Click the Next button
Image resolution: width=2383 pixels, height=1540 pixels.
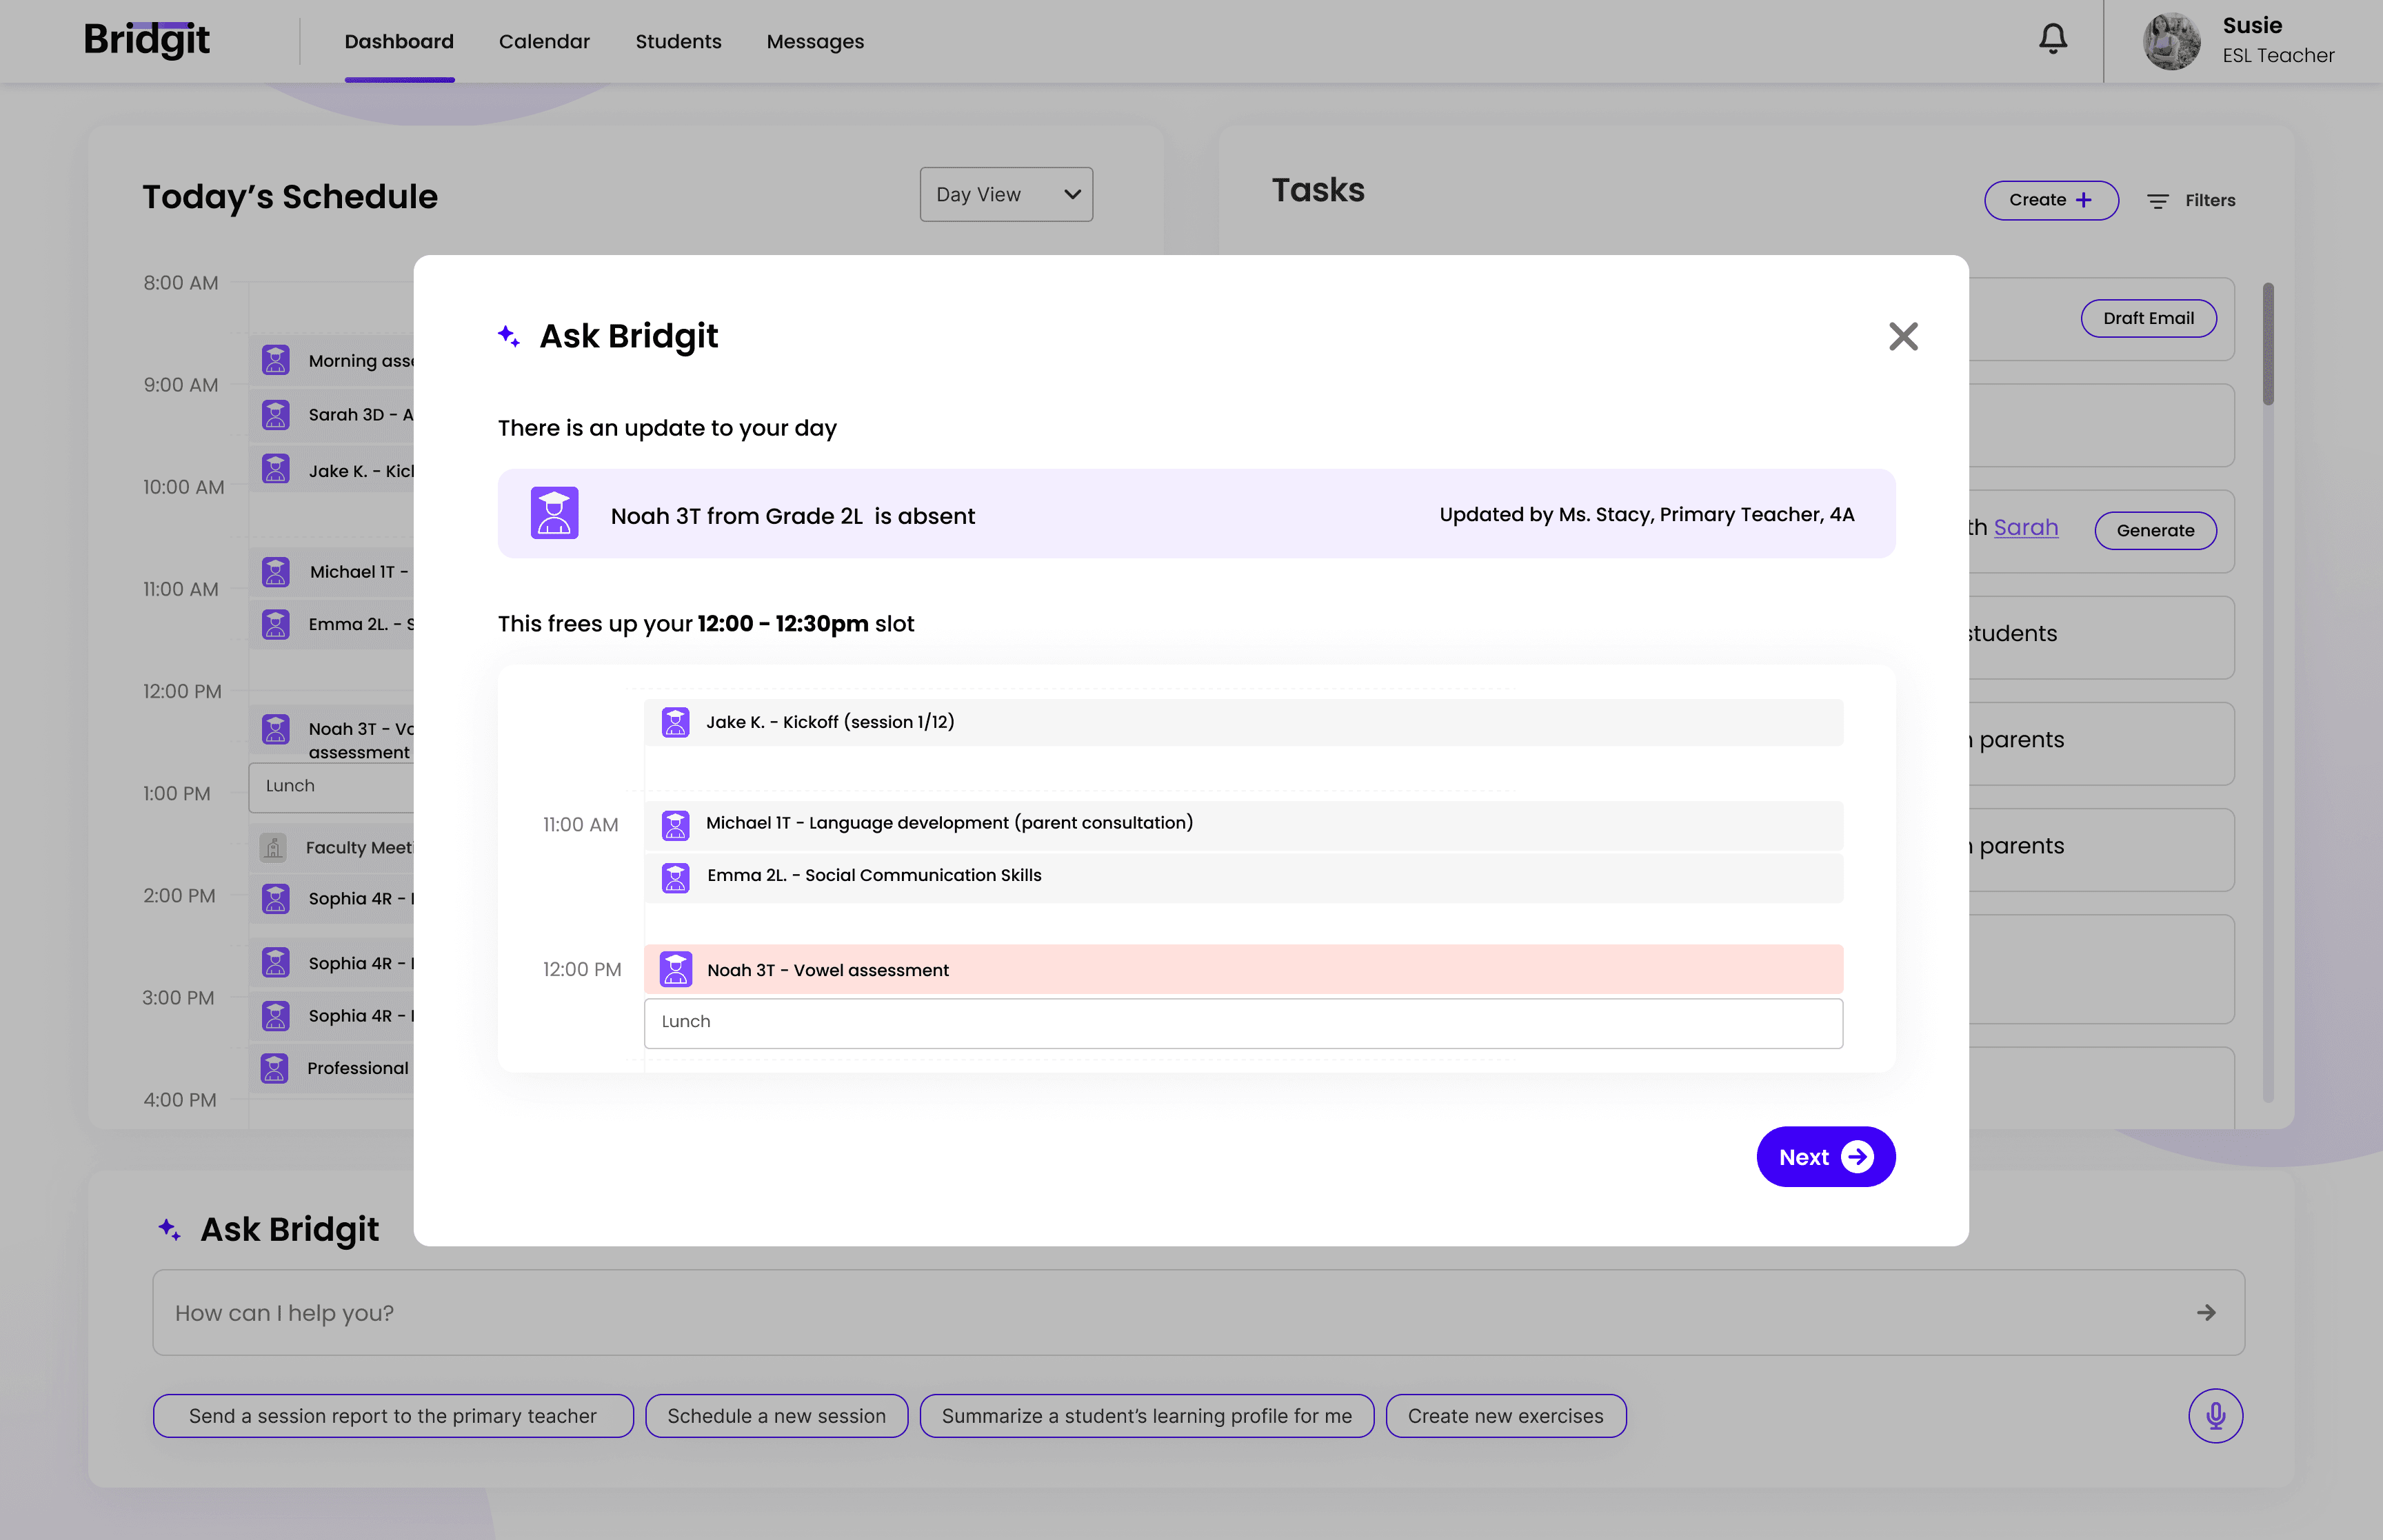1825,1157
